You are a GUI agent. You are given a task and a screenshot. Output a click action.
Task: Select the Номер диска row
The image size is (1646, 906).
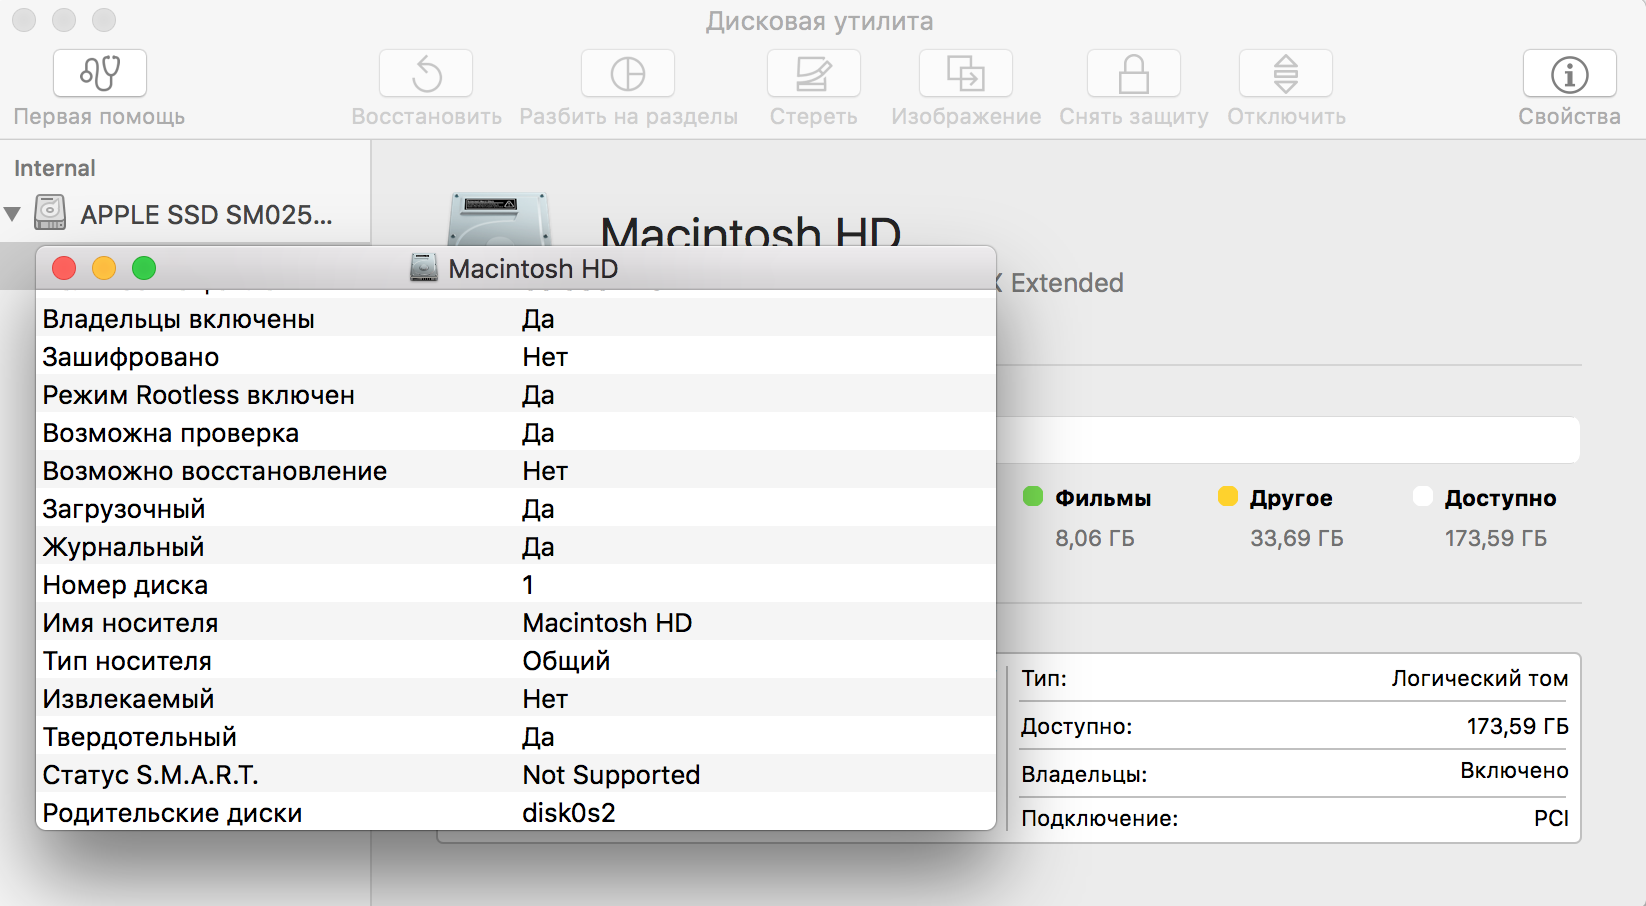point(516,585)
